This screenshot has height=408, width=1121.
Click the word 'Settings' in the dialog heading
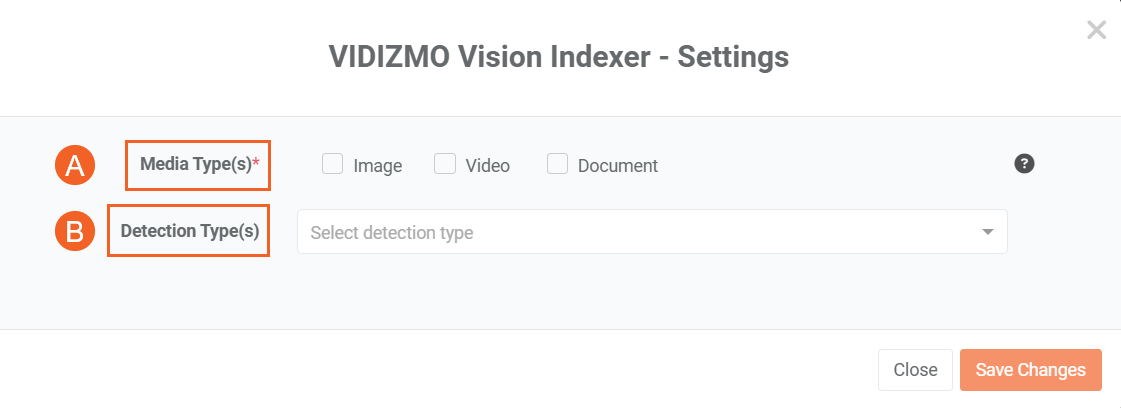click(733, 57)
